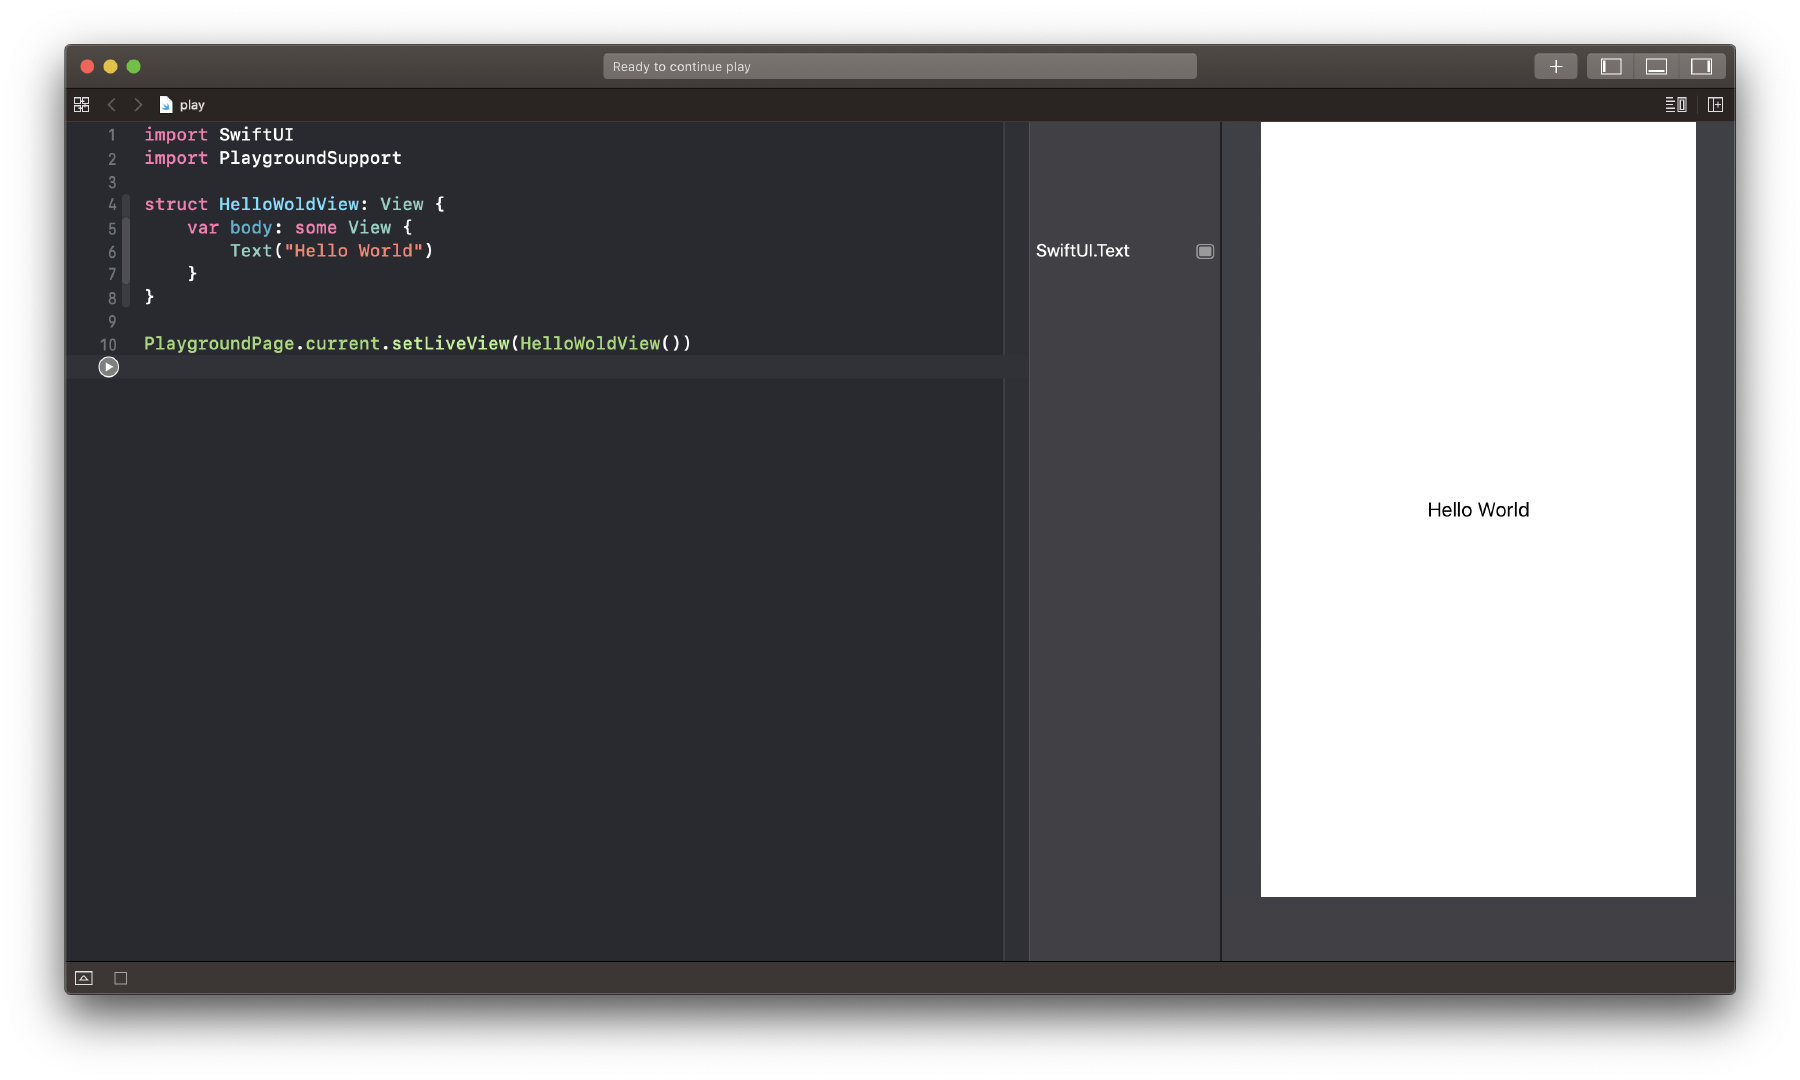1800x1080 pixels.
Task: Click PlaygroundSupport import text
Action: [x=310, y=158]
